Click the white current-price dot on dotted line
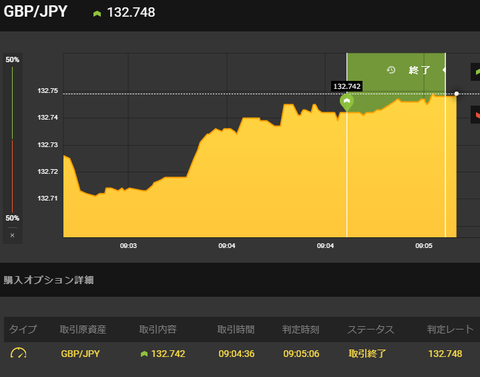This screenshot has height=377, width=480. click(457, 94)
